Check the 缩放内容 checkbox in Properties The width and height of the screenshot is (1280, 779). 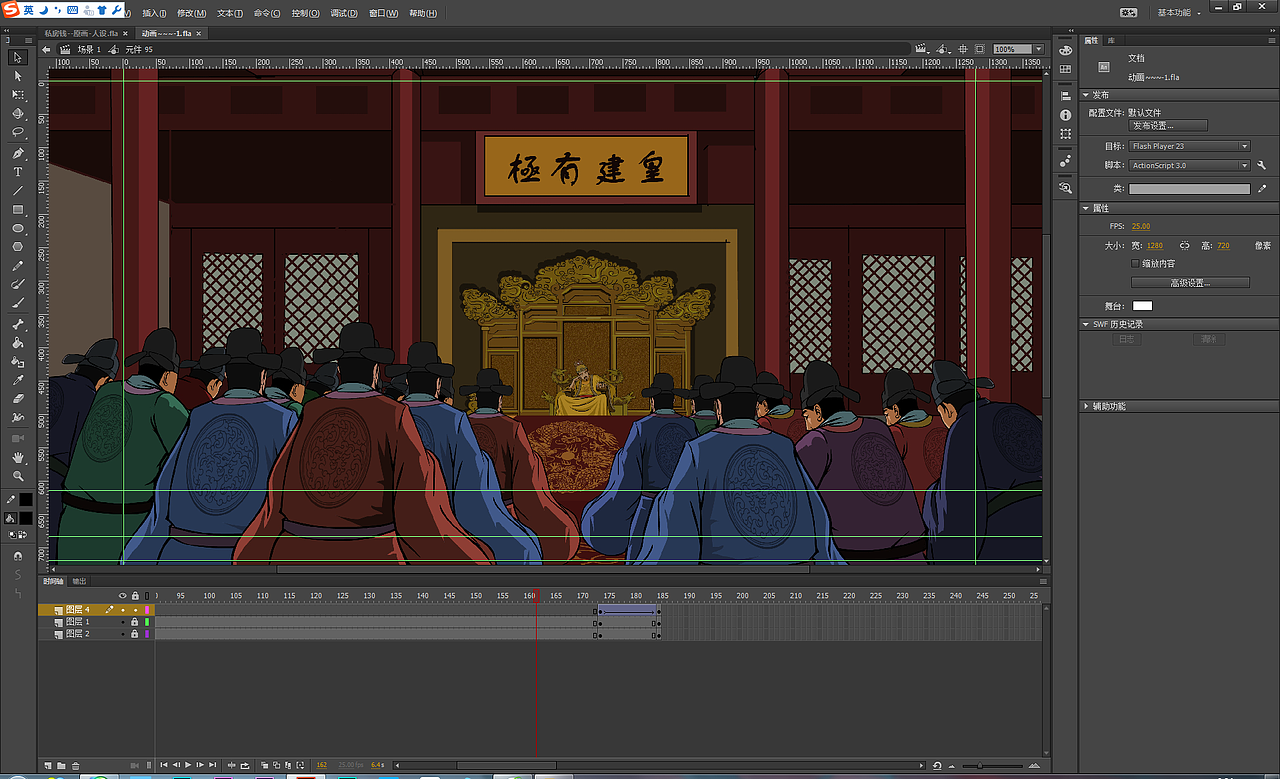pos(1133,261)
